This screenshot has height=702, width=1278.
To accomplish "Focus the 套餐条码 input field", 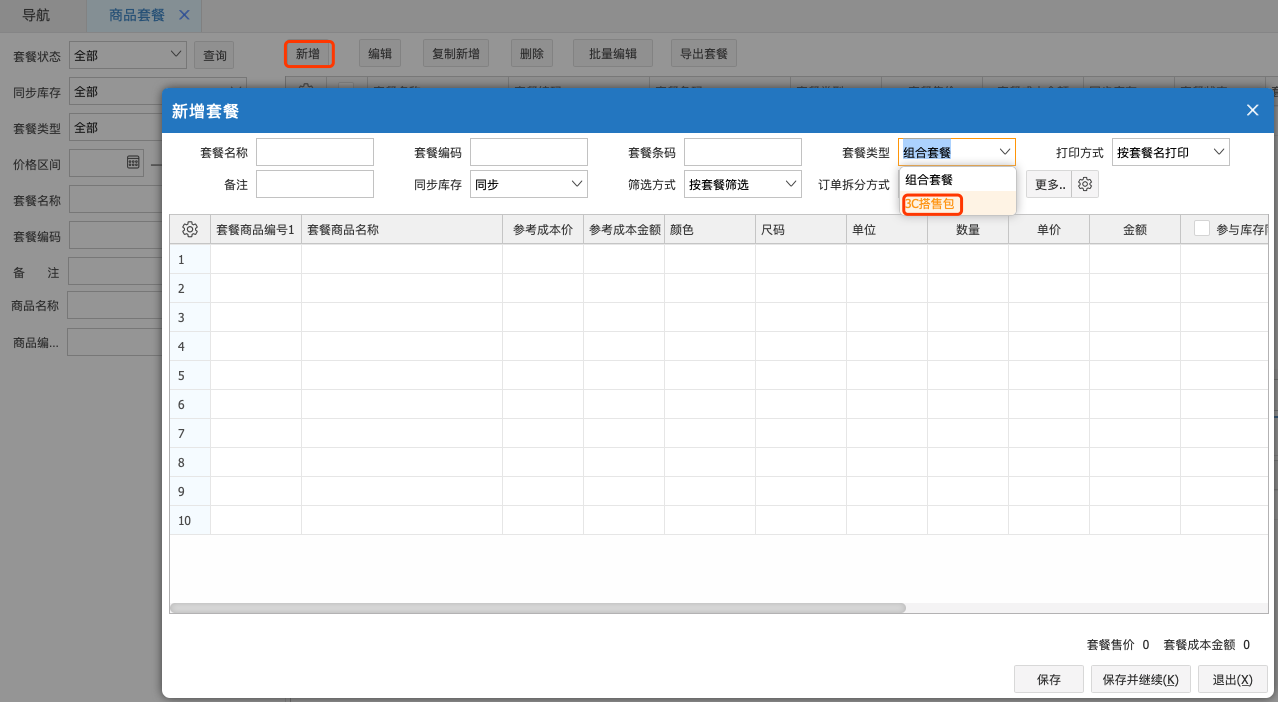I will click(743, 152).
